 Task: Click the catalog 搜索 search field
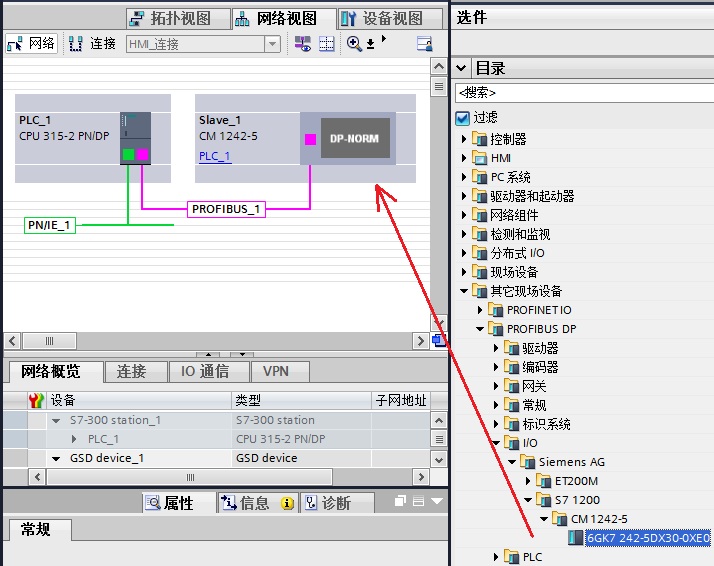[x=584, y=93]
